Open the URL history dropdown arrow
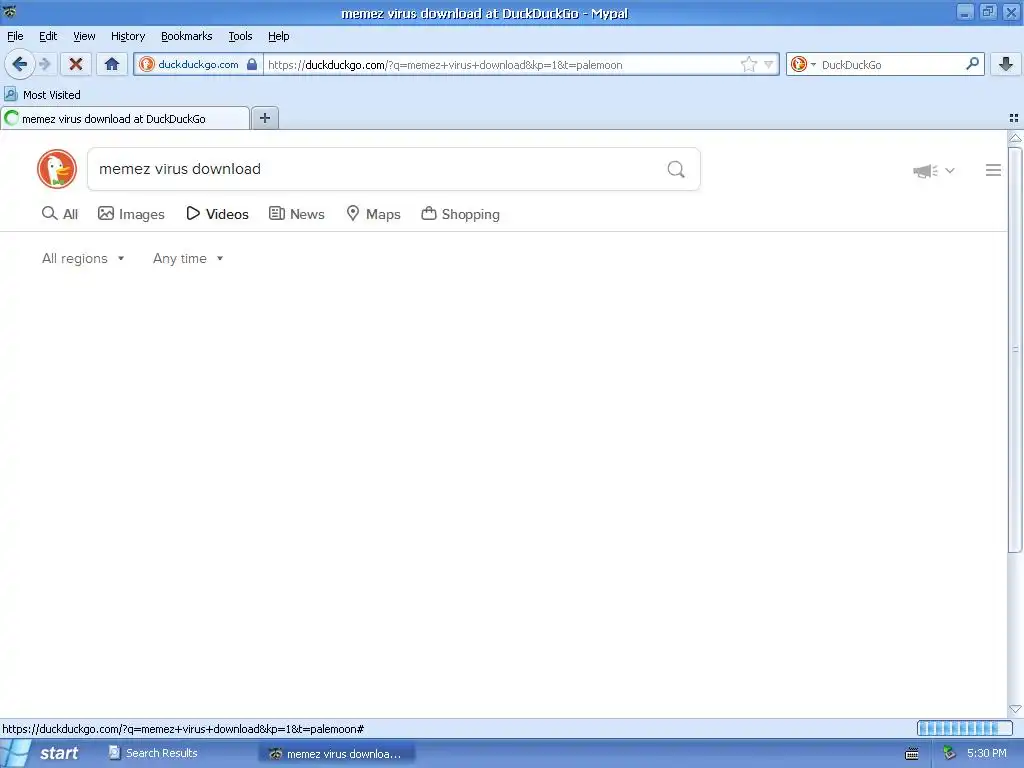1024x768 pixels. [x=769, y=64]
